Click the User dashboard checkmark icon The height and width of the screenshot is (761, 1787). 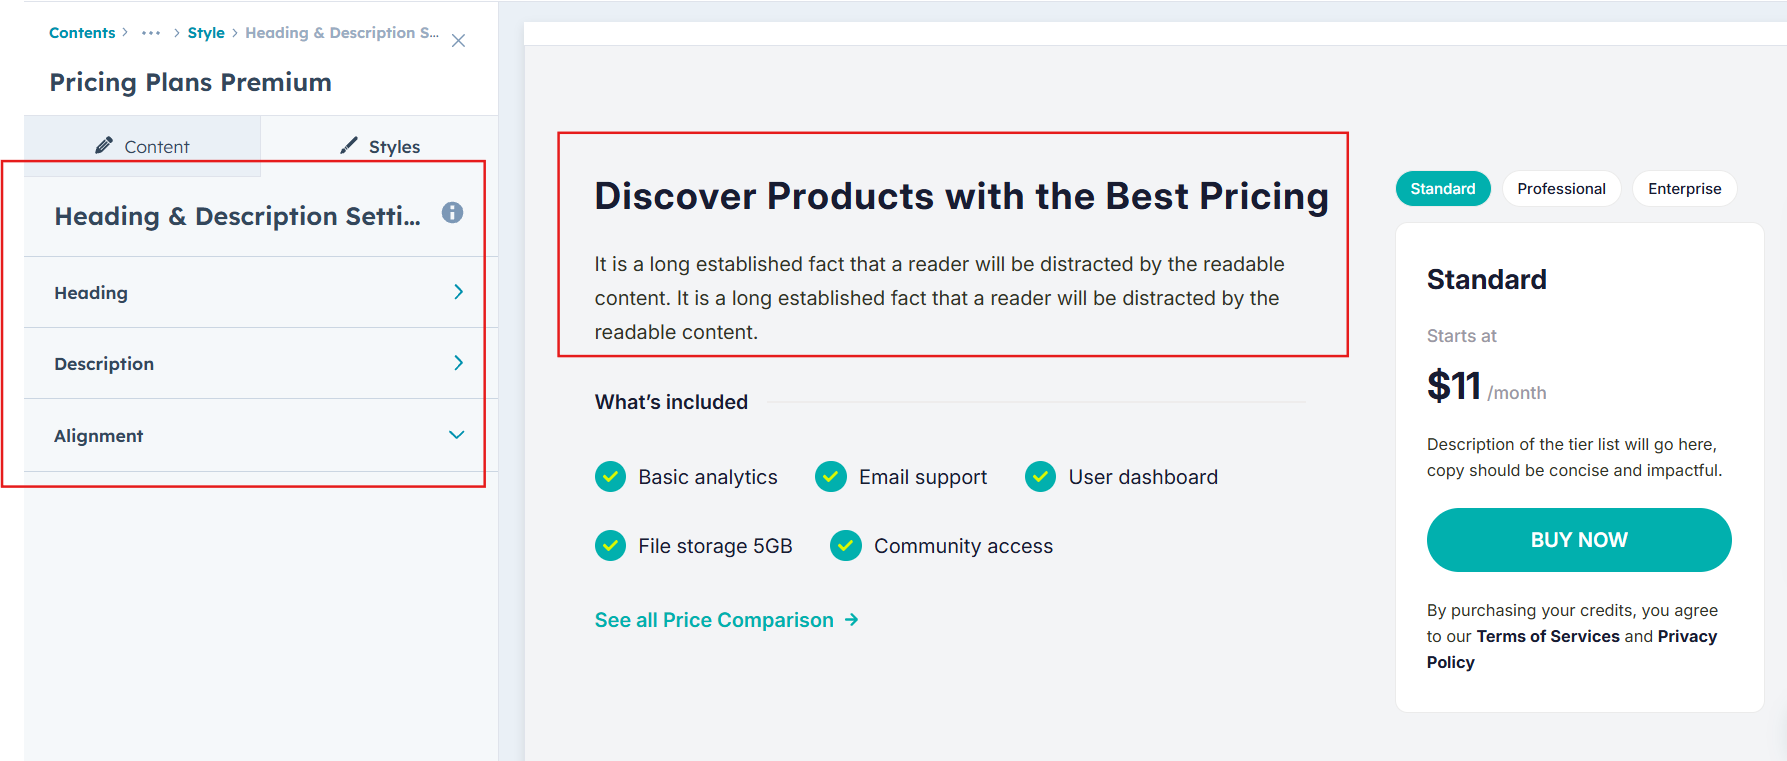click(1040, 477)
